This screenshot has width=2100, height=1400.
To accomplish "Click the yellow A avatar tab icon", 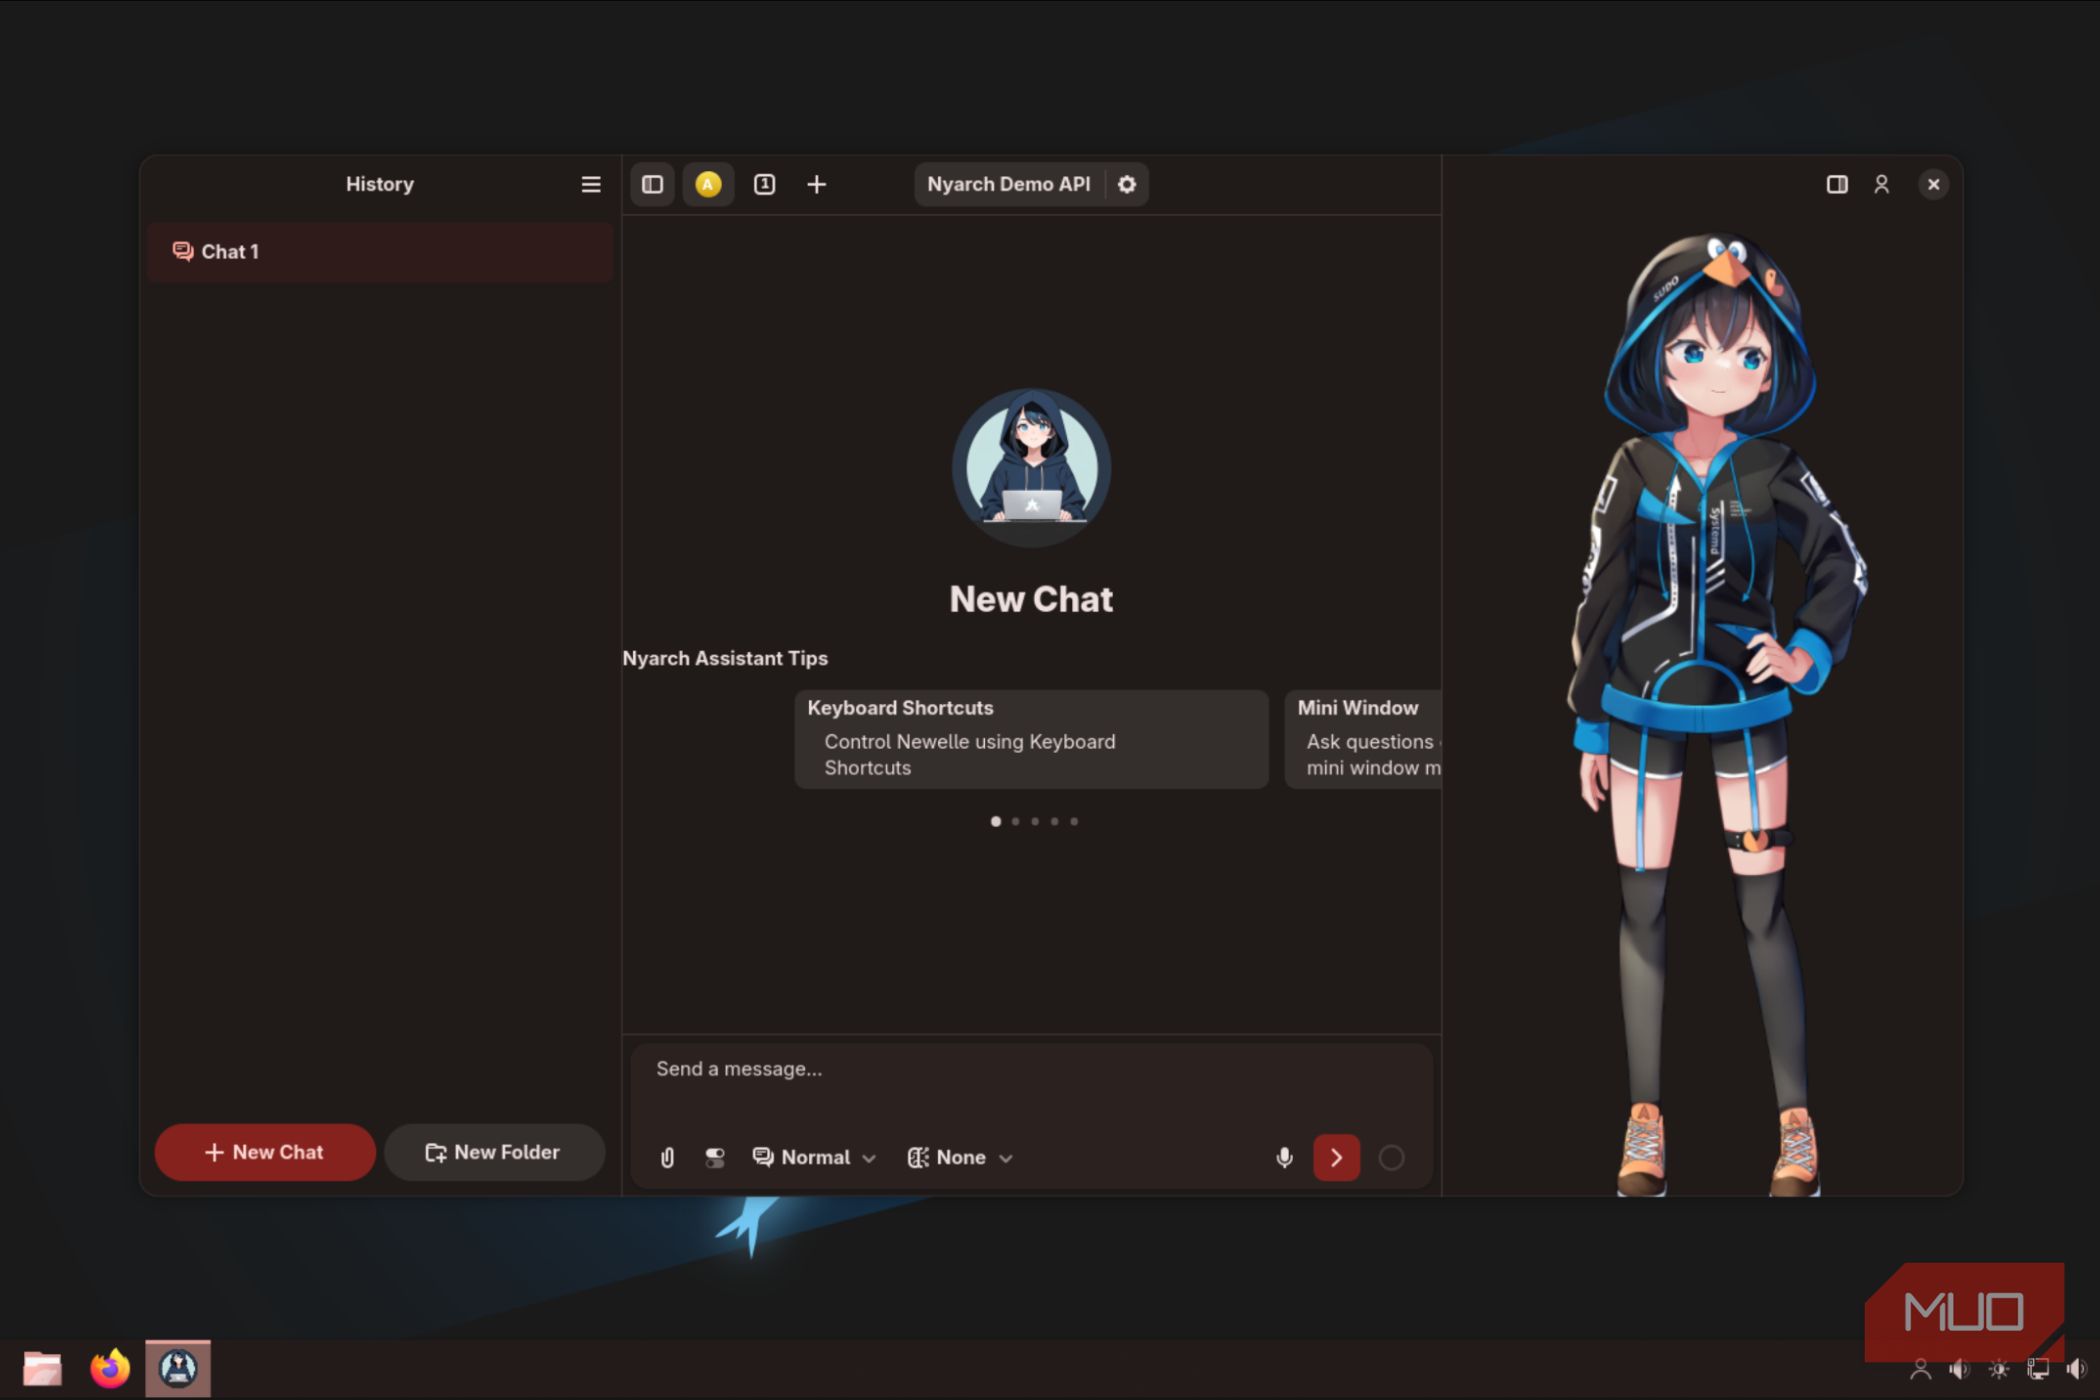I will click(708, 184).
